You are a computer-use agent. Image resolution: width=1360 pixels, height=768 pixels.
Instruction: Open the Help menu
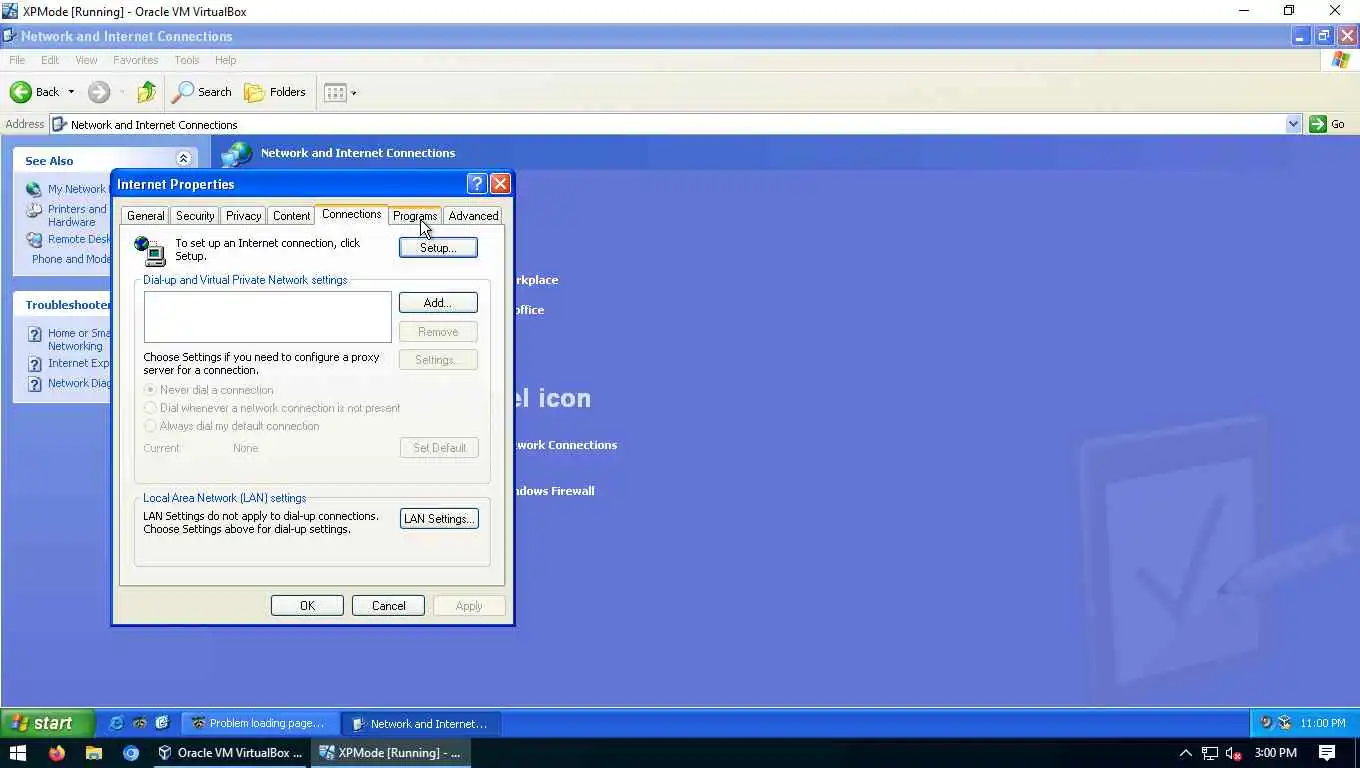226,60
